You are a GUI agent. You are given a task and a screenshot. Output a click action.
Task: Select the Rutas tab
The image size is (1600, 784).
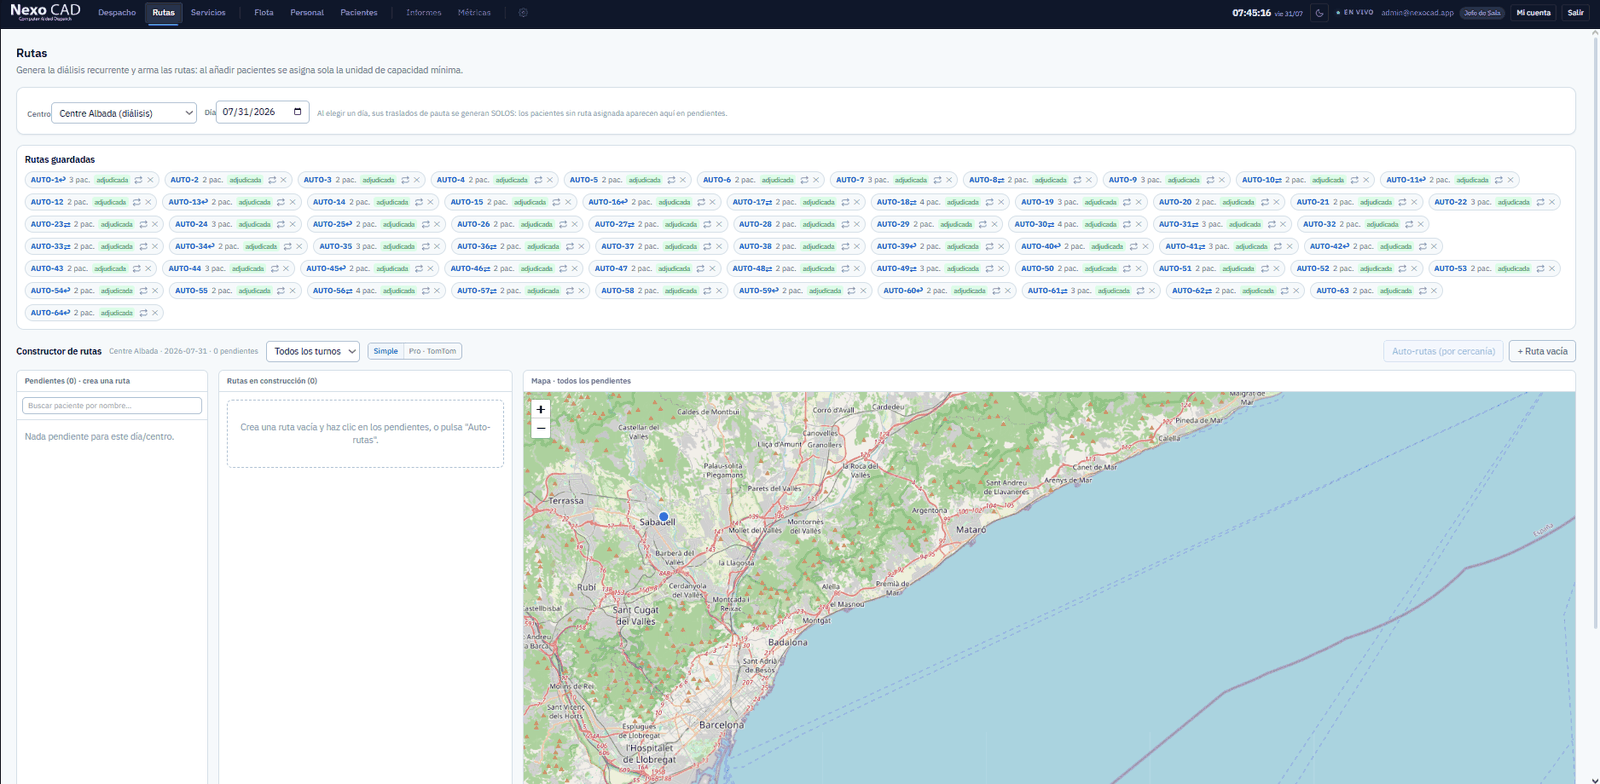164,13
